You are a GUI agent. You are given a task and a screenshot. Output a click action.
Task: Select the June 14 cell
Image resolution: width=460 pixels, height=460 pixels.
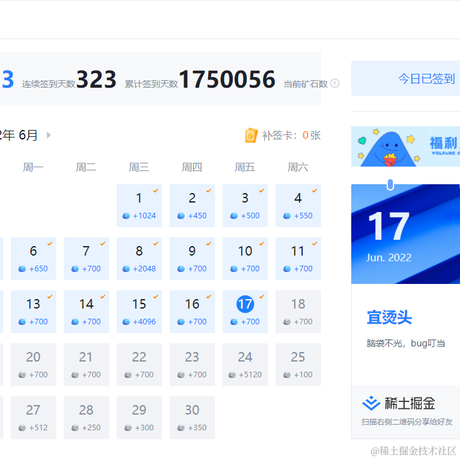[x=86, y=312]
